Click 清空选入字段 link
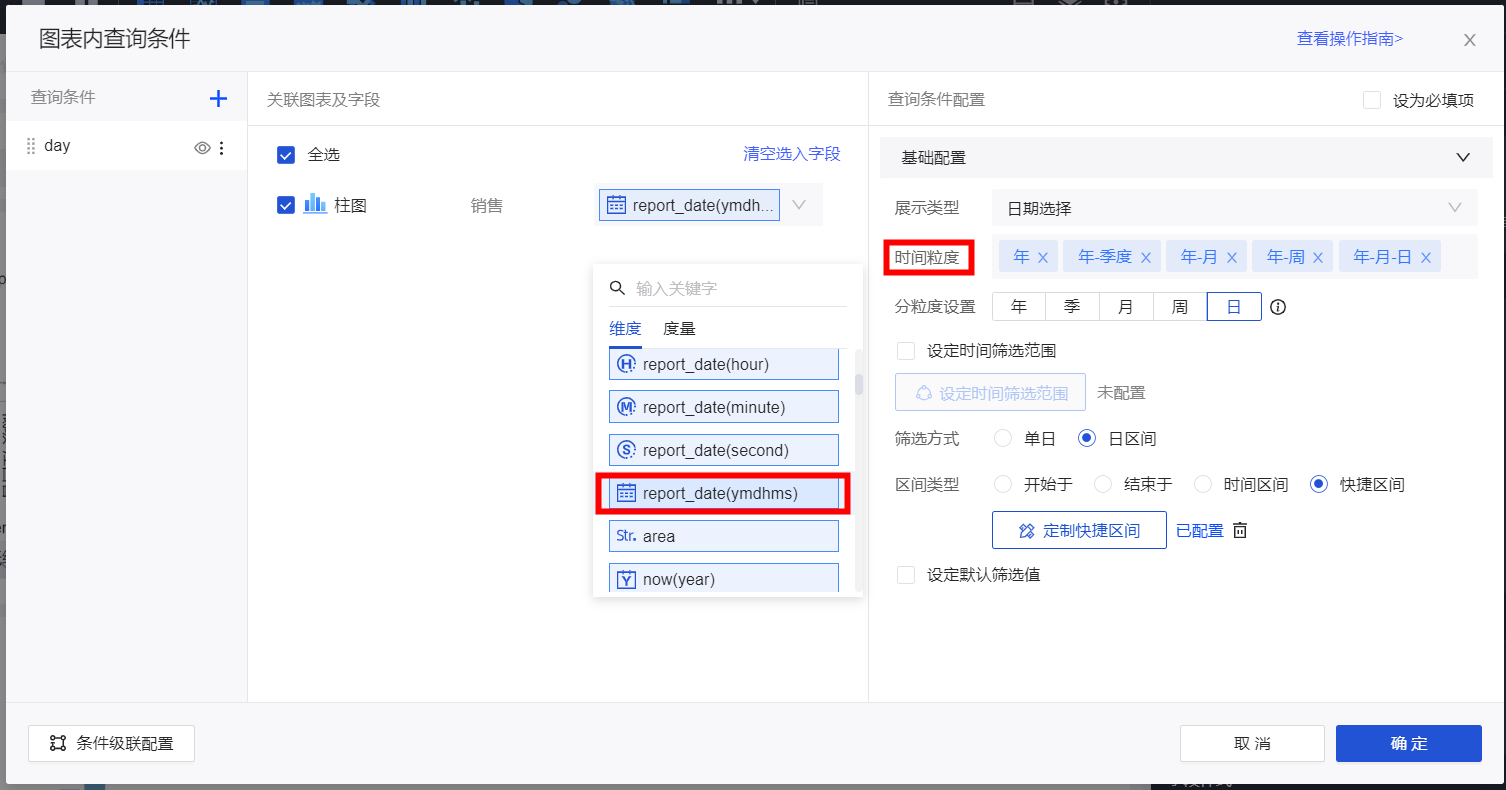 click(792, 154)
